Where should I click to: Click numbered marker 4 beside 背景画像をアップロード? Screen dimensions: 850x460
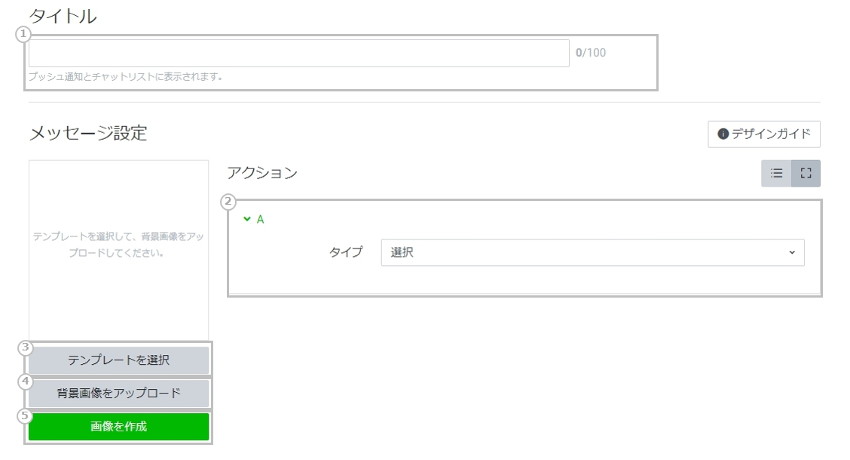[26, 381]
